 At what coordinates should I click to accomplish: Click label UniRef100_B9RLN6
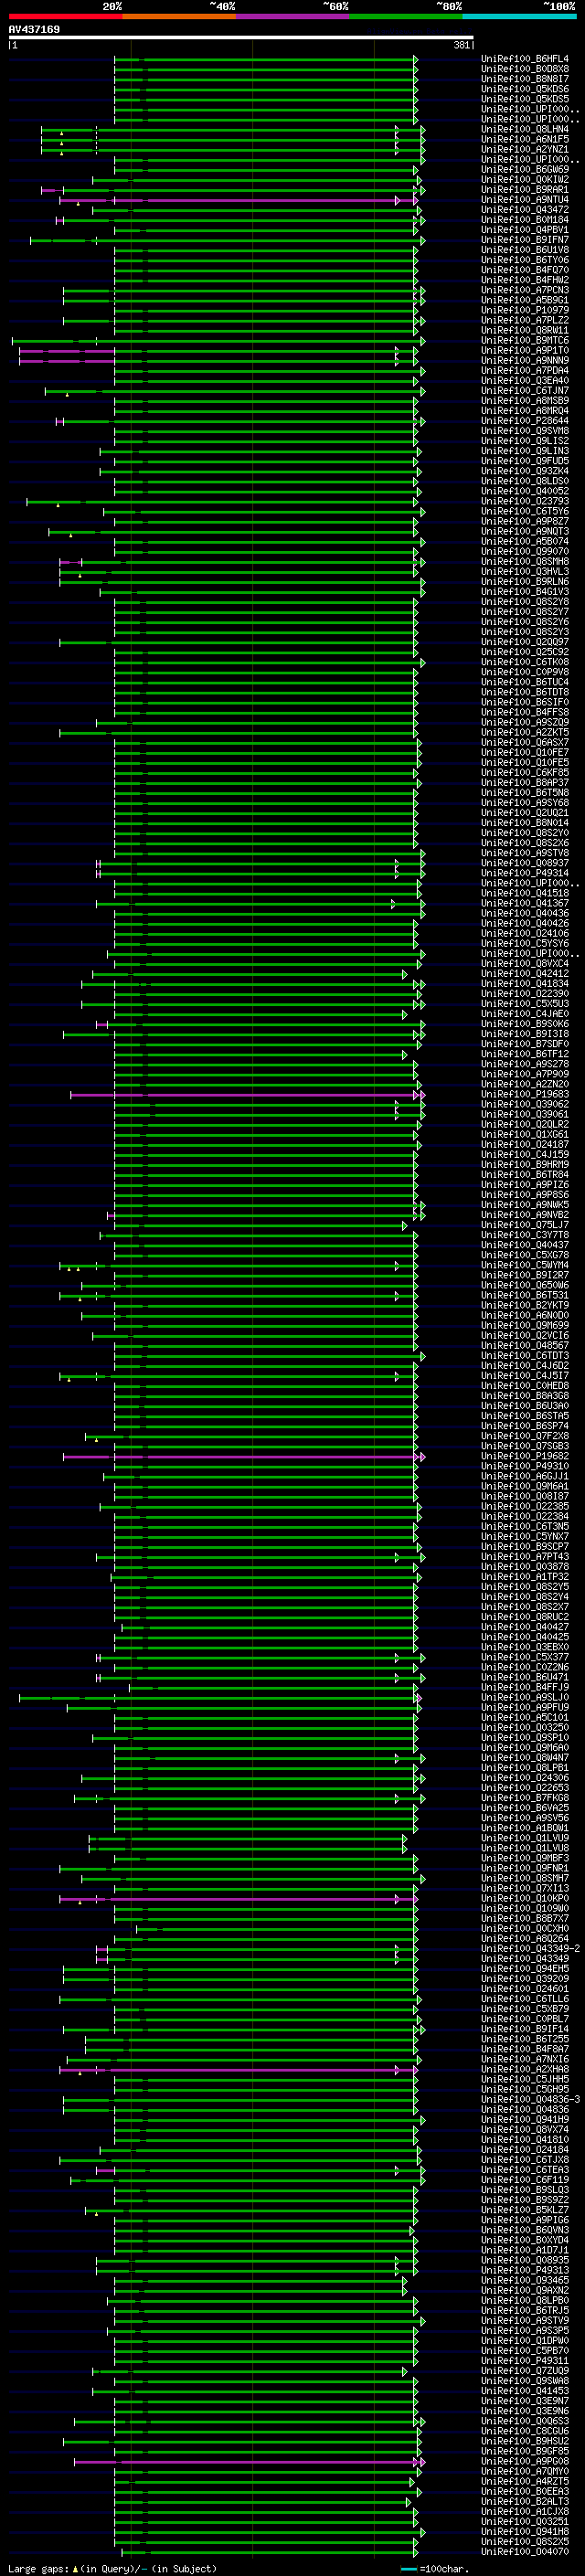(525, 582)
